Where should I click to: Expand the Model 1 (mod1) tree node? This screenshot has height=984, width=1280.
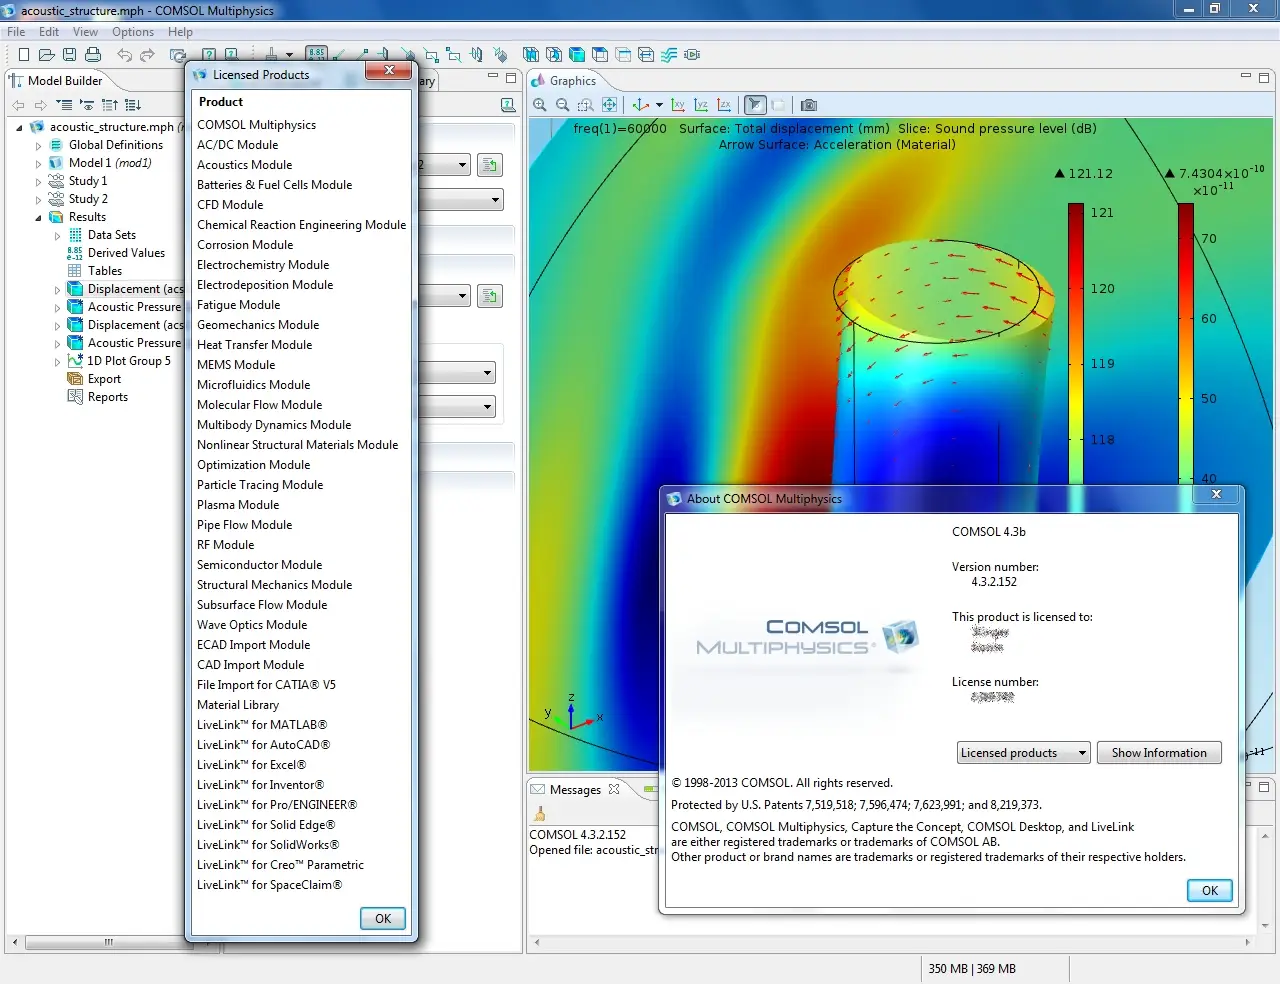tap(39, 164)
